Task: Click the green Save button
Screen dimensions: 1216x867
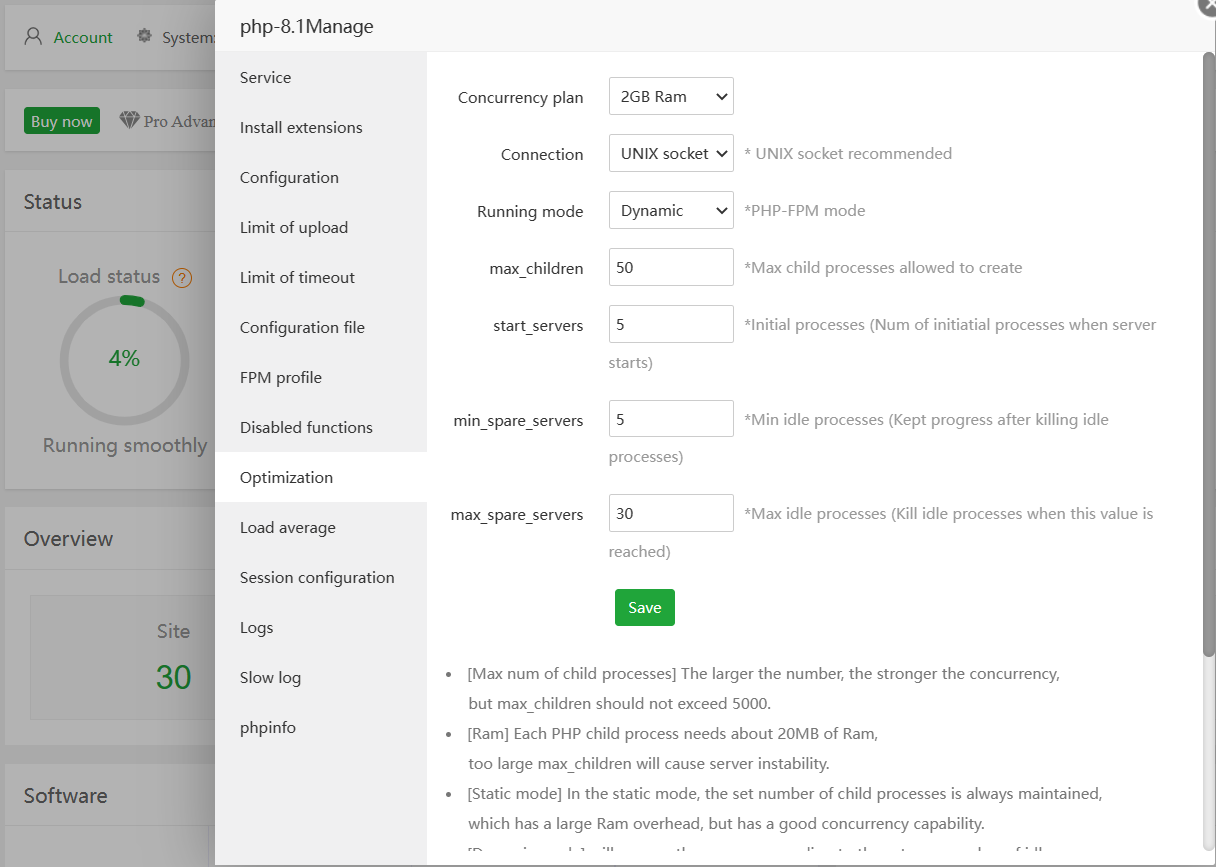Action: point(645,608)
